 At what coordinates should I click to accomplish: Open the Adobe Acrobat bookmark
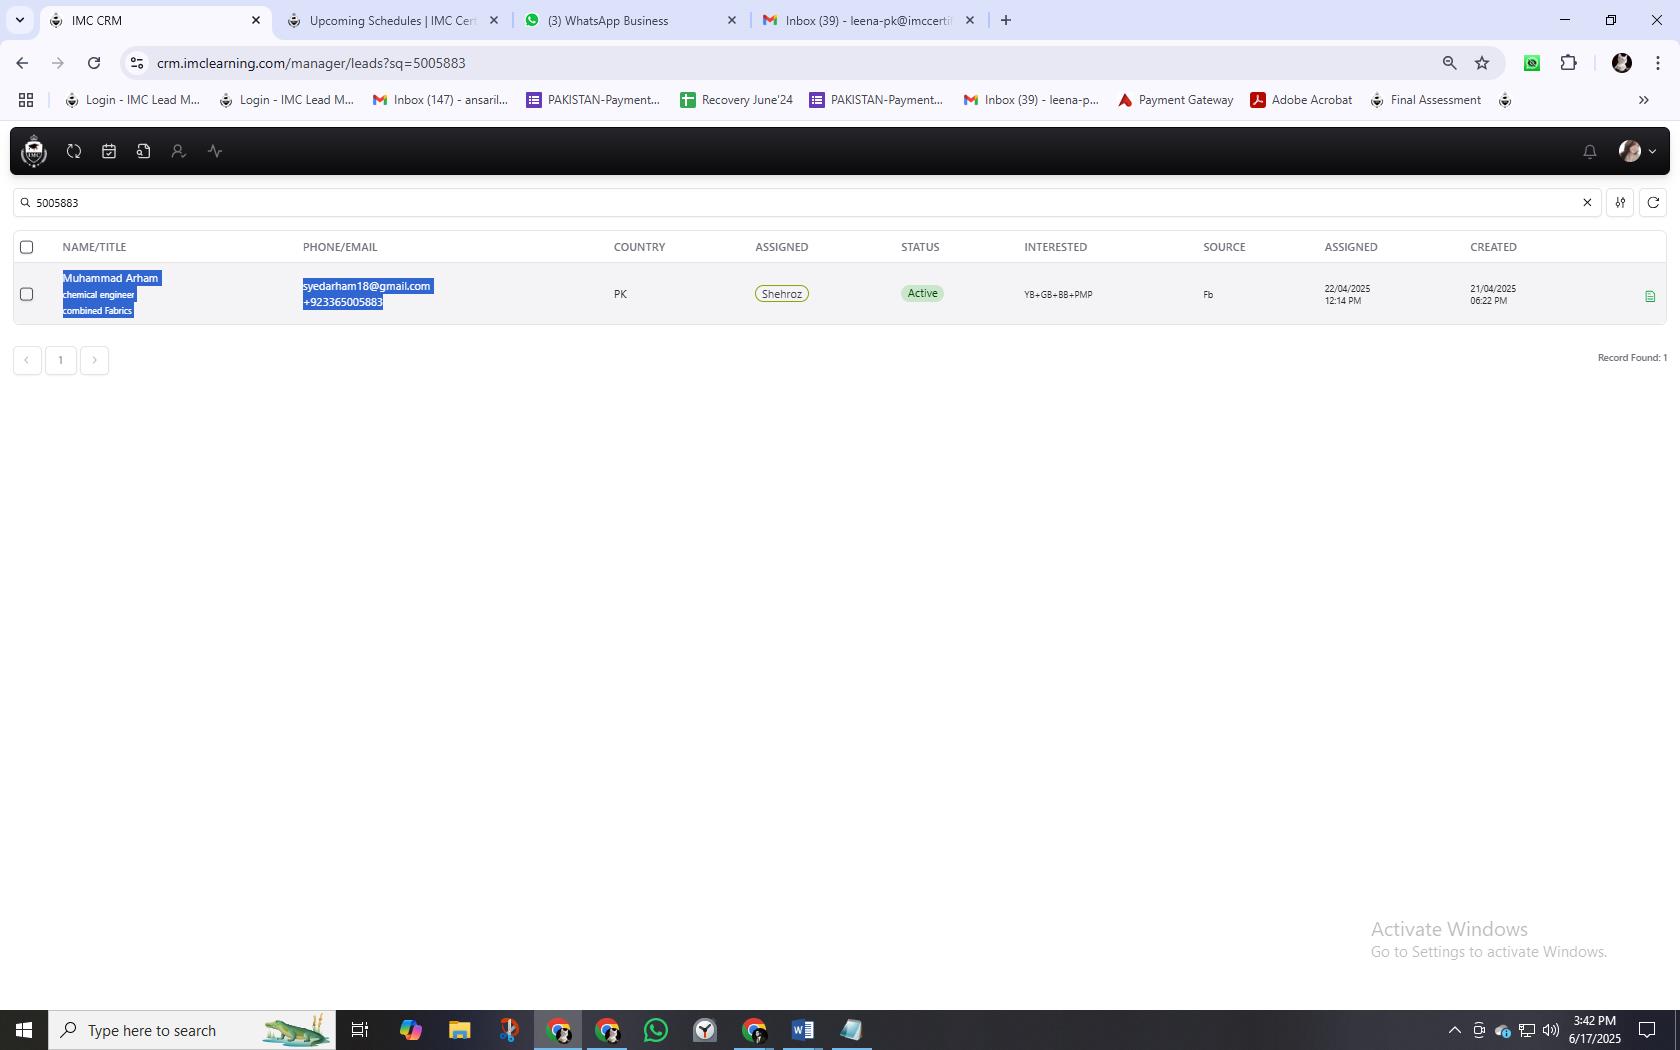click(x=1301, y=100)
